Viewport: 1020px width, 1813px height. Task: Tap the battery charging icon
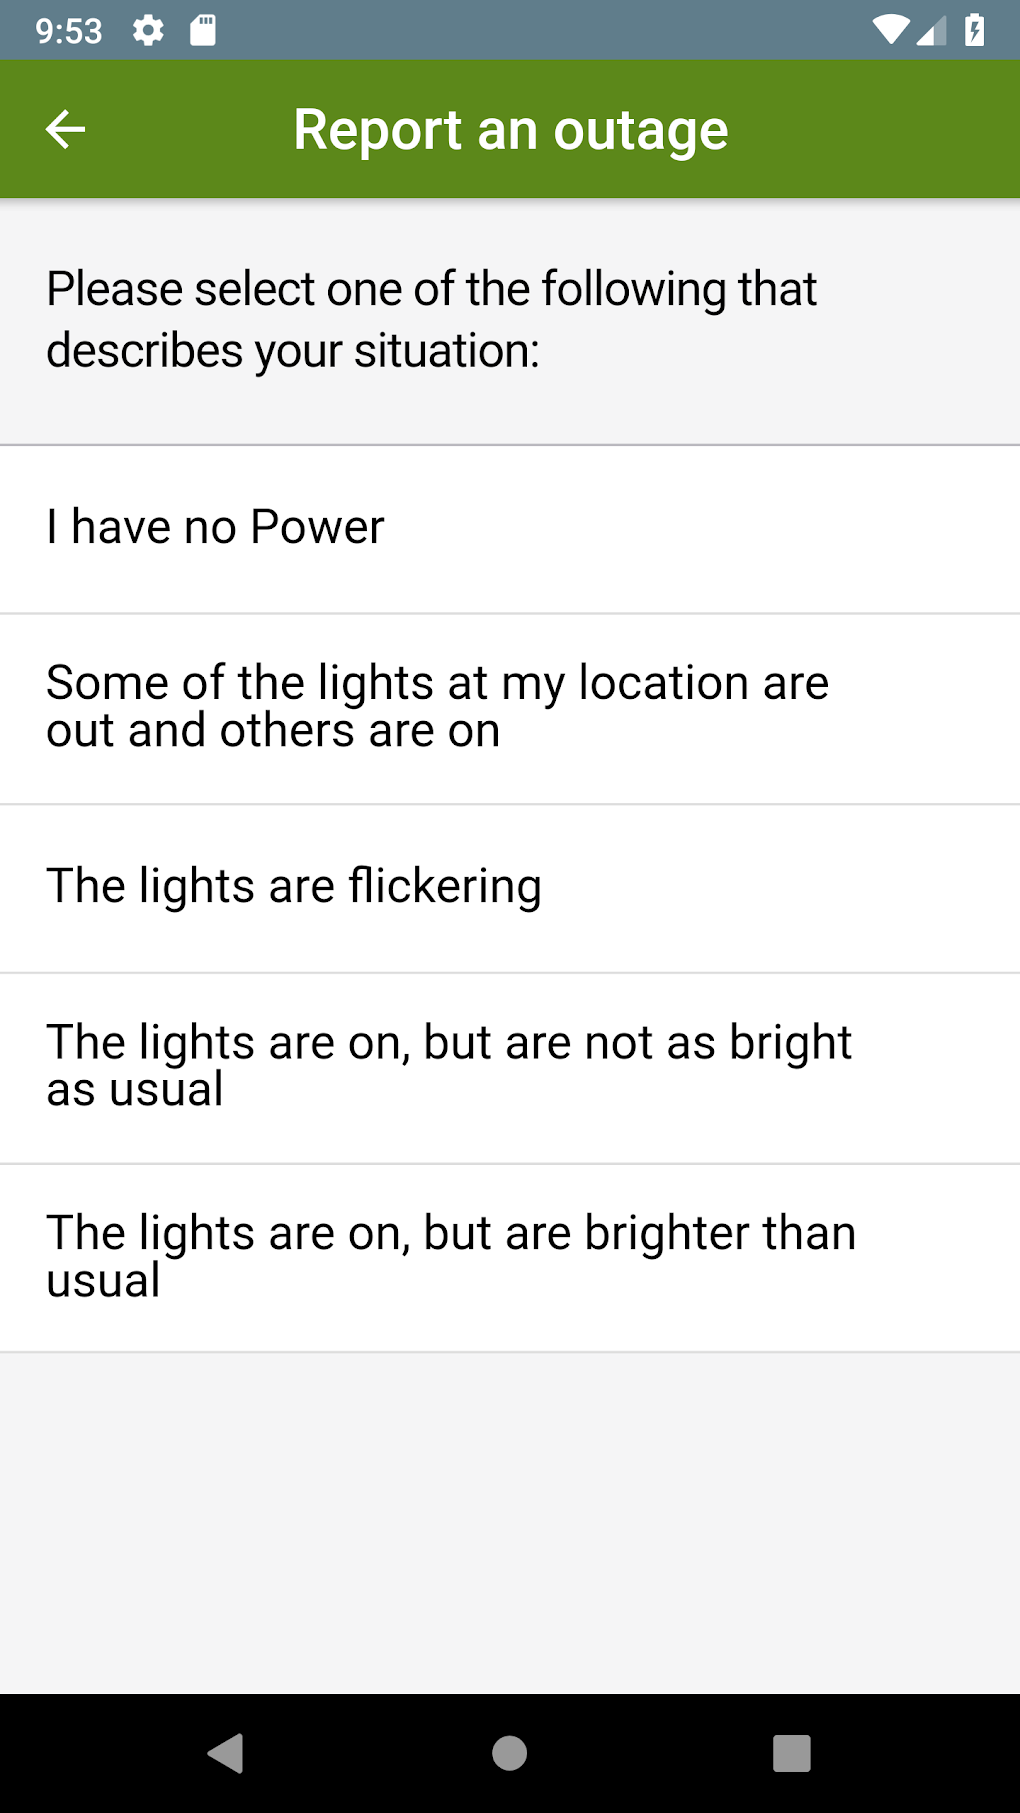[975, 31]
